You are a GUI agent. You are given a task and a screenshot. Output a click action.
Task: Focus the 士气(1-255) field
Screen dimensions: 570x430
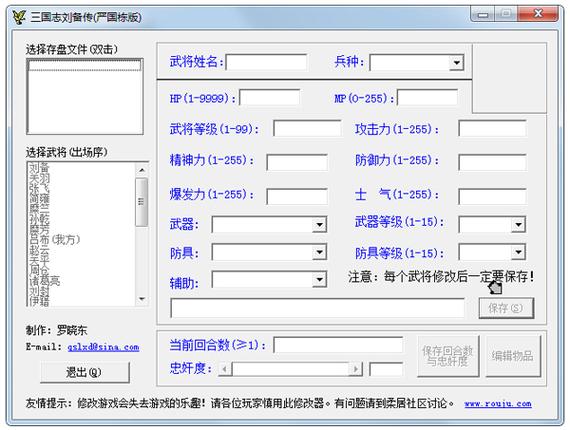(x=492, y=196)
